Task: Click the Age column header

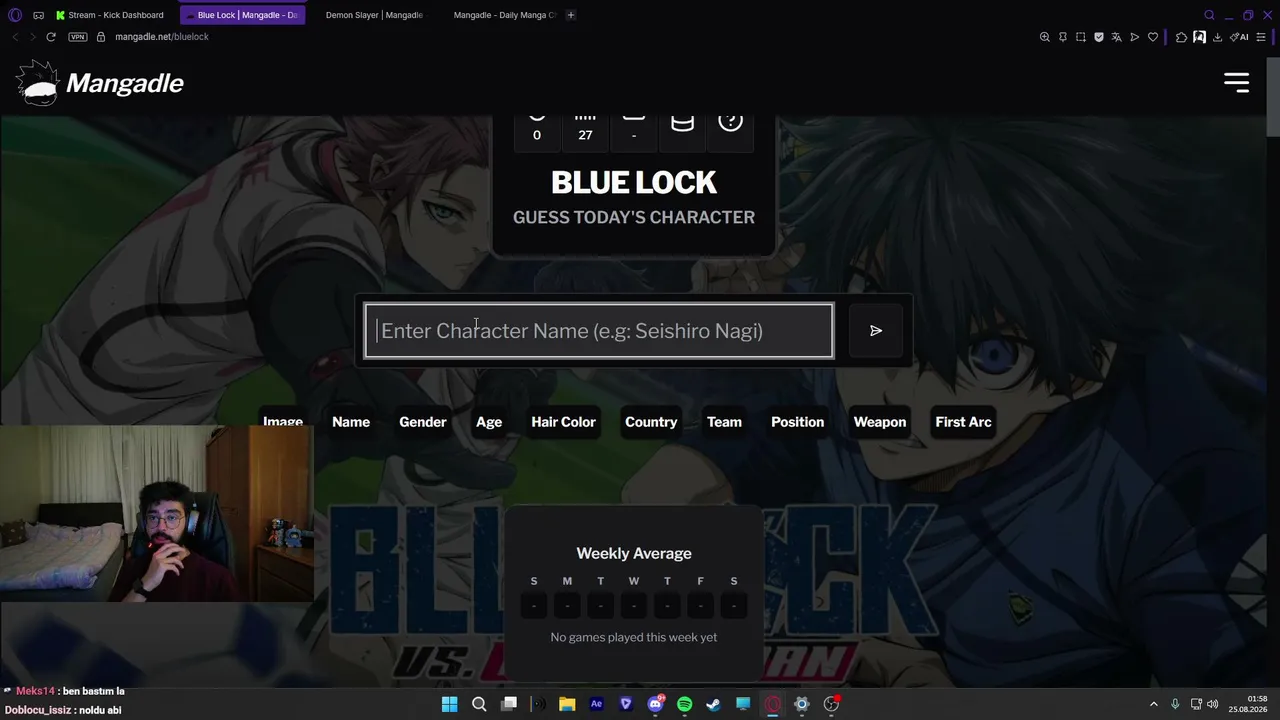Action: pyautogui.click(x=489, y=422)
